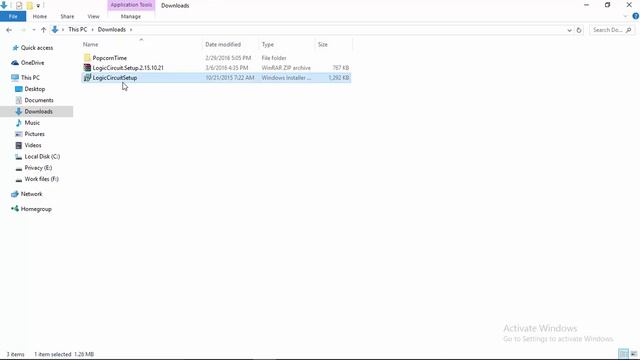Click the WinRAR icon of LogicCircuit.Setup.2.15.10.21

point(87,67)
